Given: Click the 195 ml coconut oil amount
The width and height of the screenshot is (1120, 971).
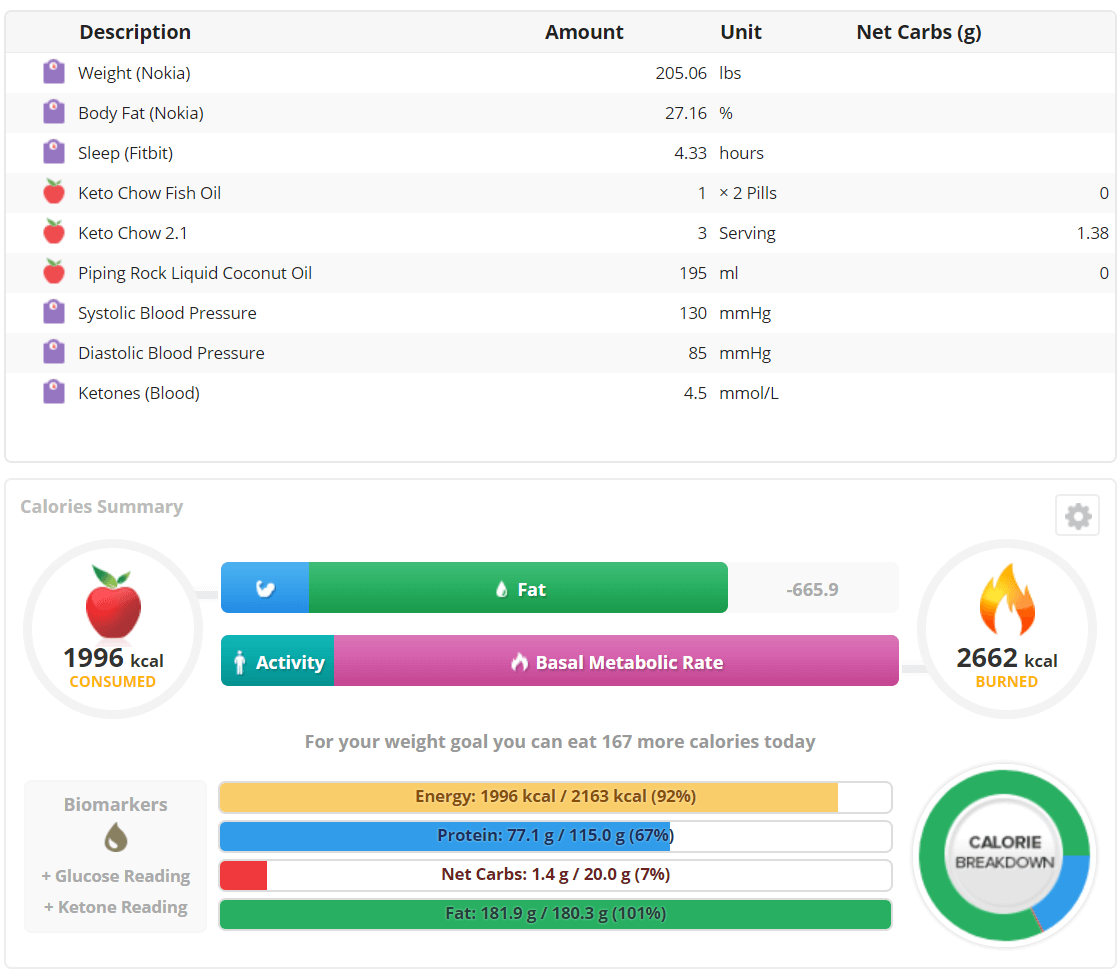Looking at the screenshot, I should (693, 273).
